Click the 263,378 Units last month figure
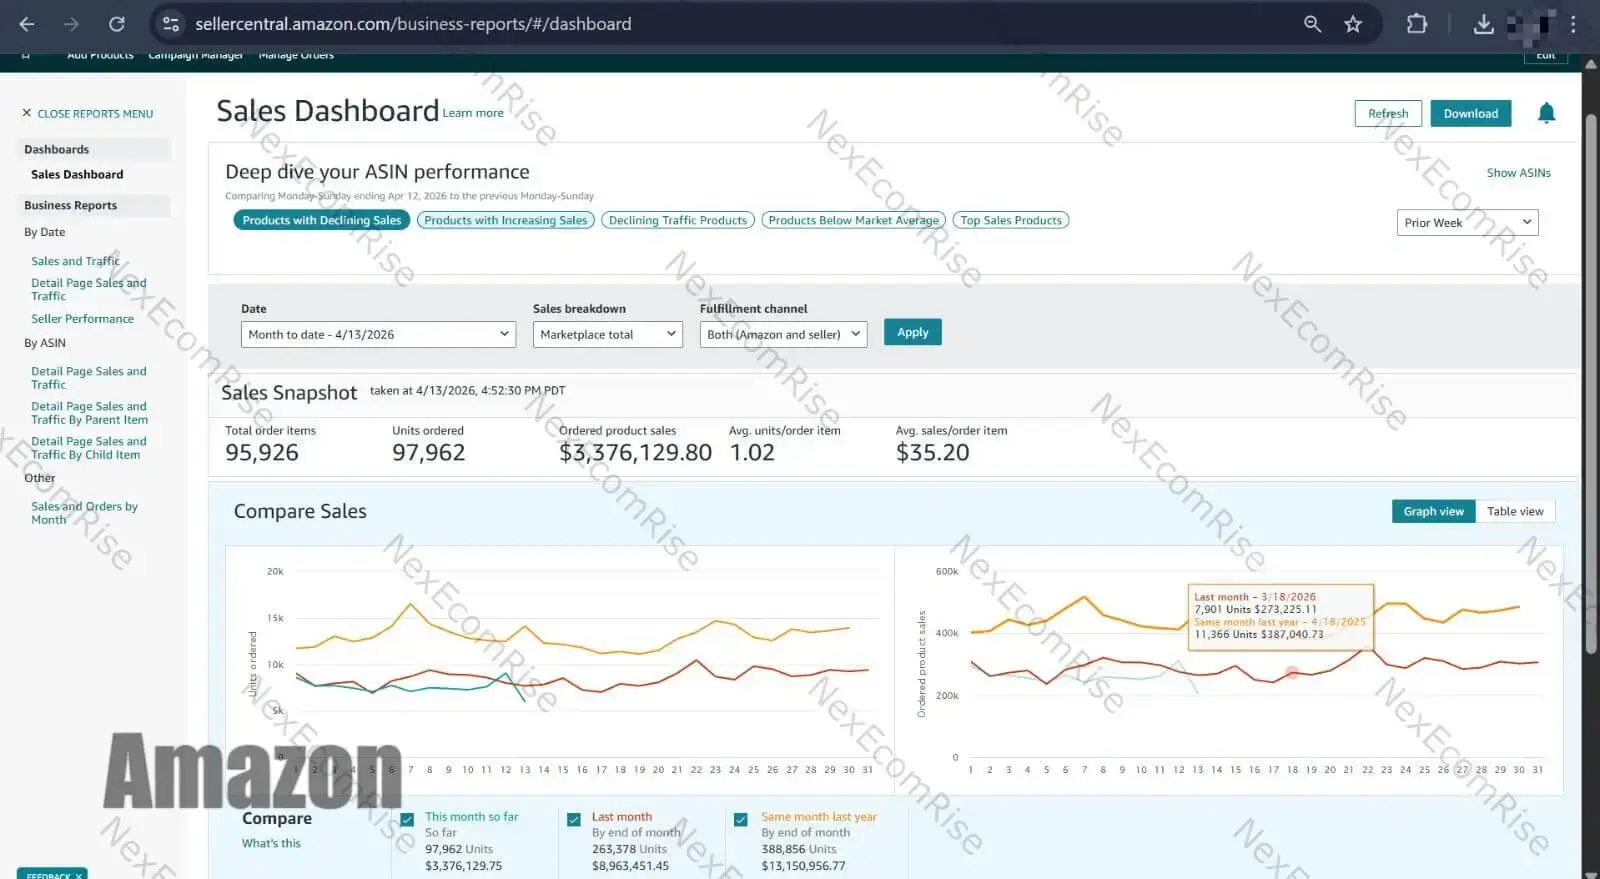 pos(629,849)
